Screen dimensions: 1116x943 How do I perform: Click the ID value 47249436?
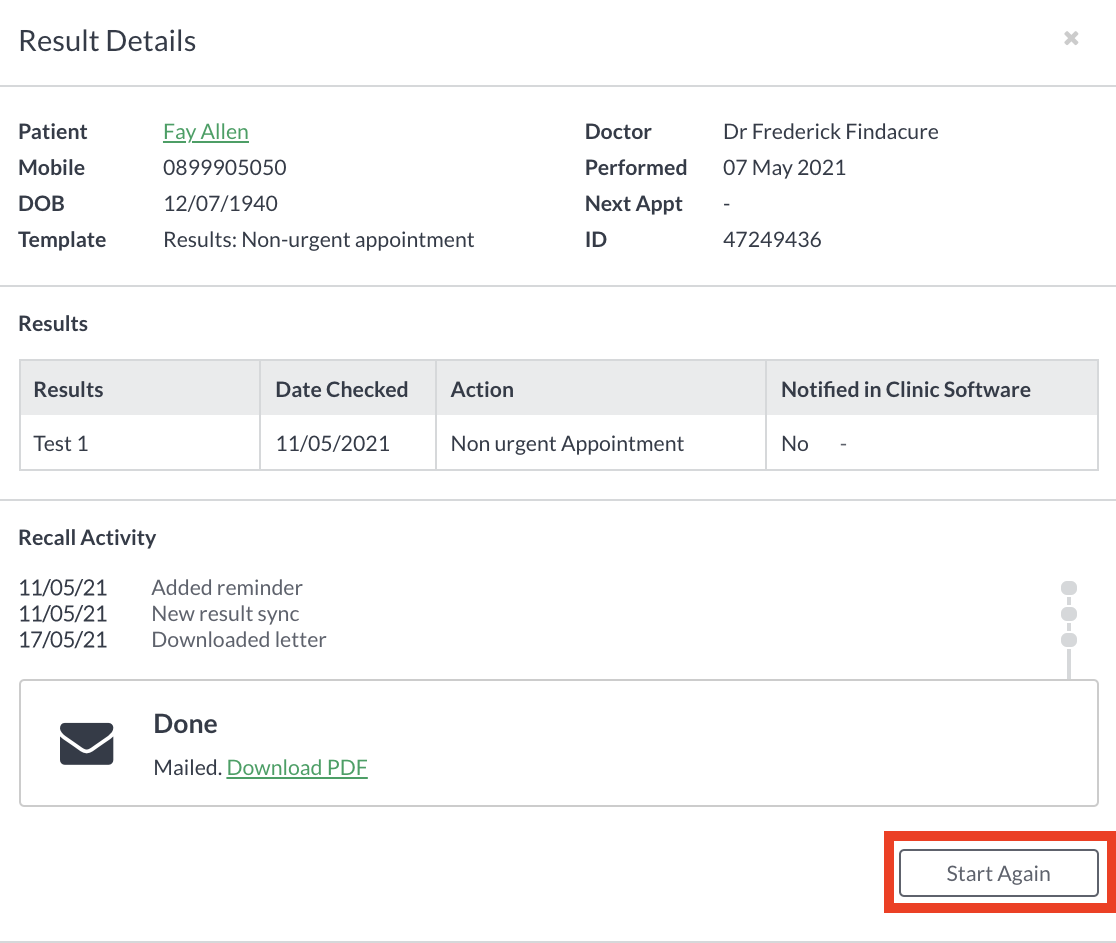[772, 240]
